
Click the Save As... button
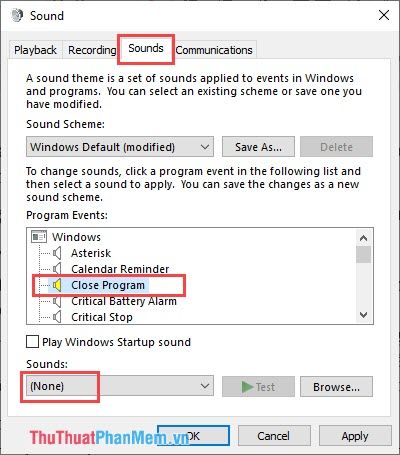click(258, 147)
